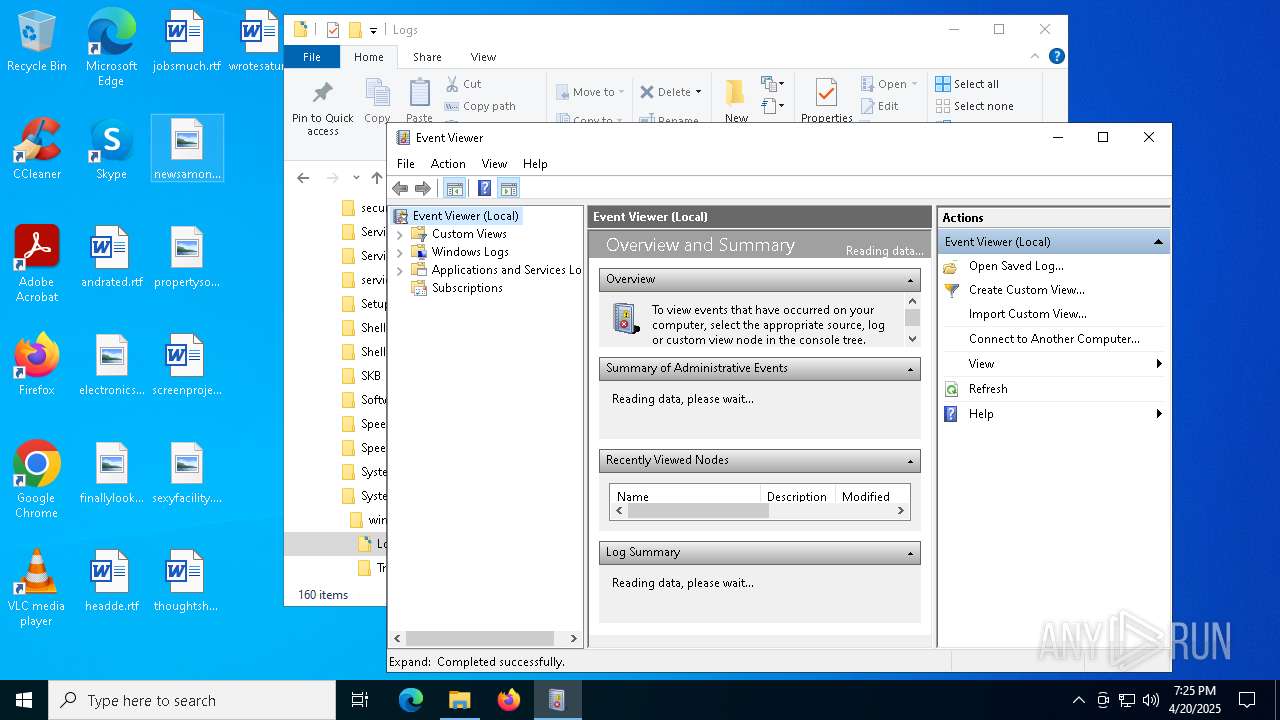Open Event Viewer File menu
Screen dimensions: 1280x720
point(406,164)
